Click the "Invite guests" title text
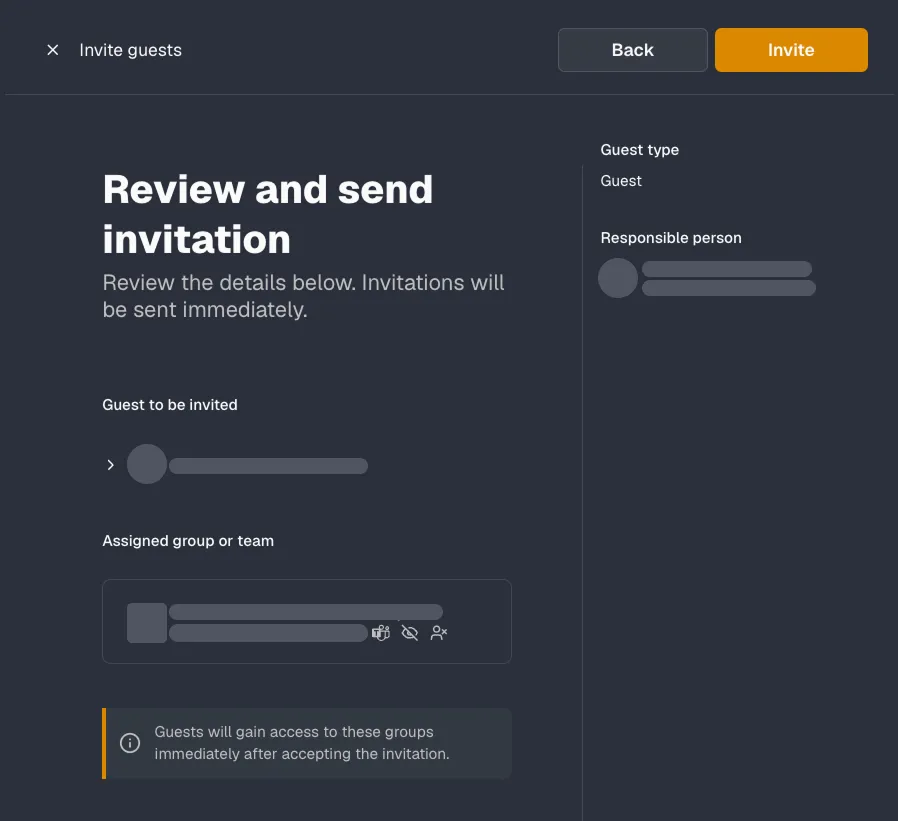898x821 pixels. [x=131, y=50]
